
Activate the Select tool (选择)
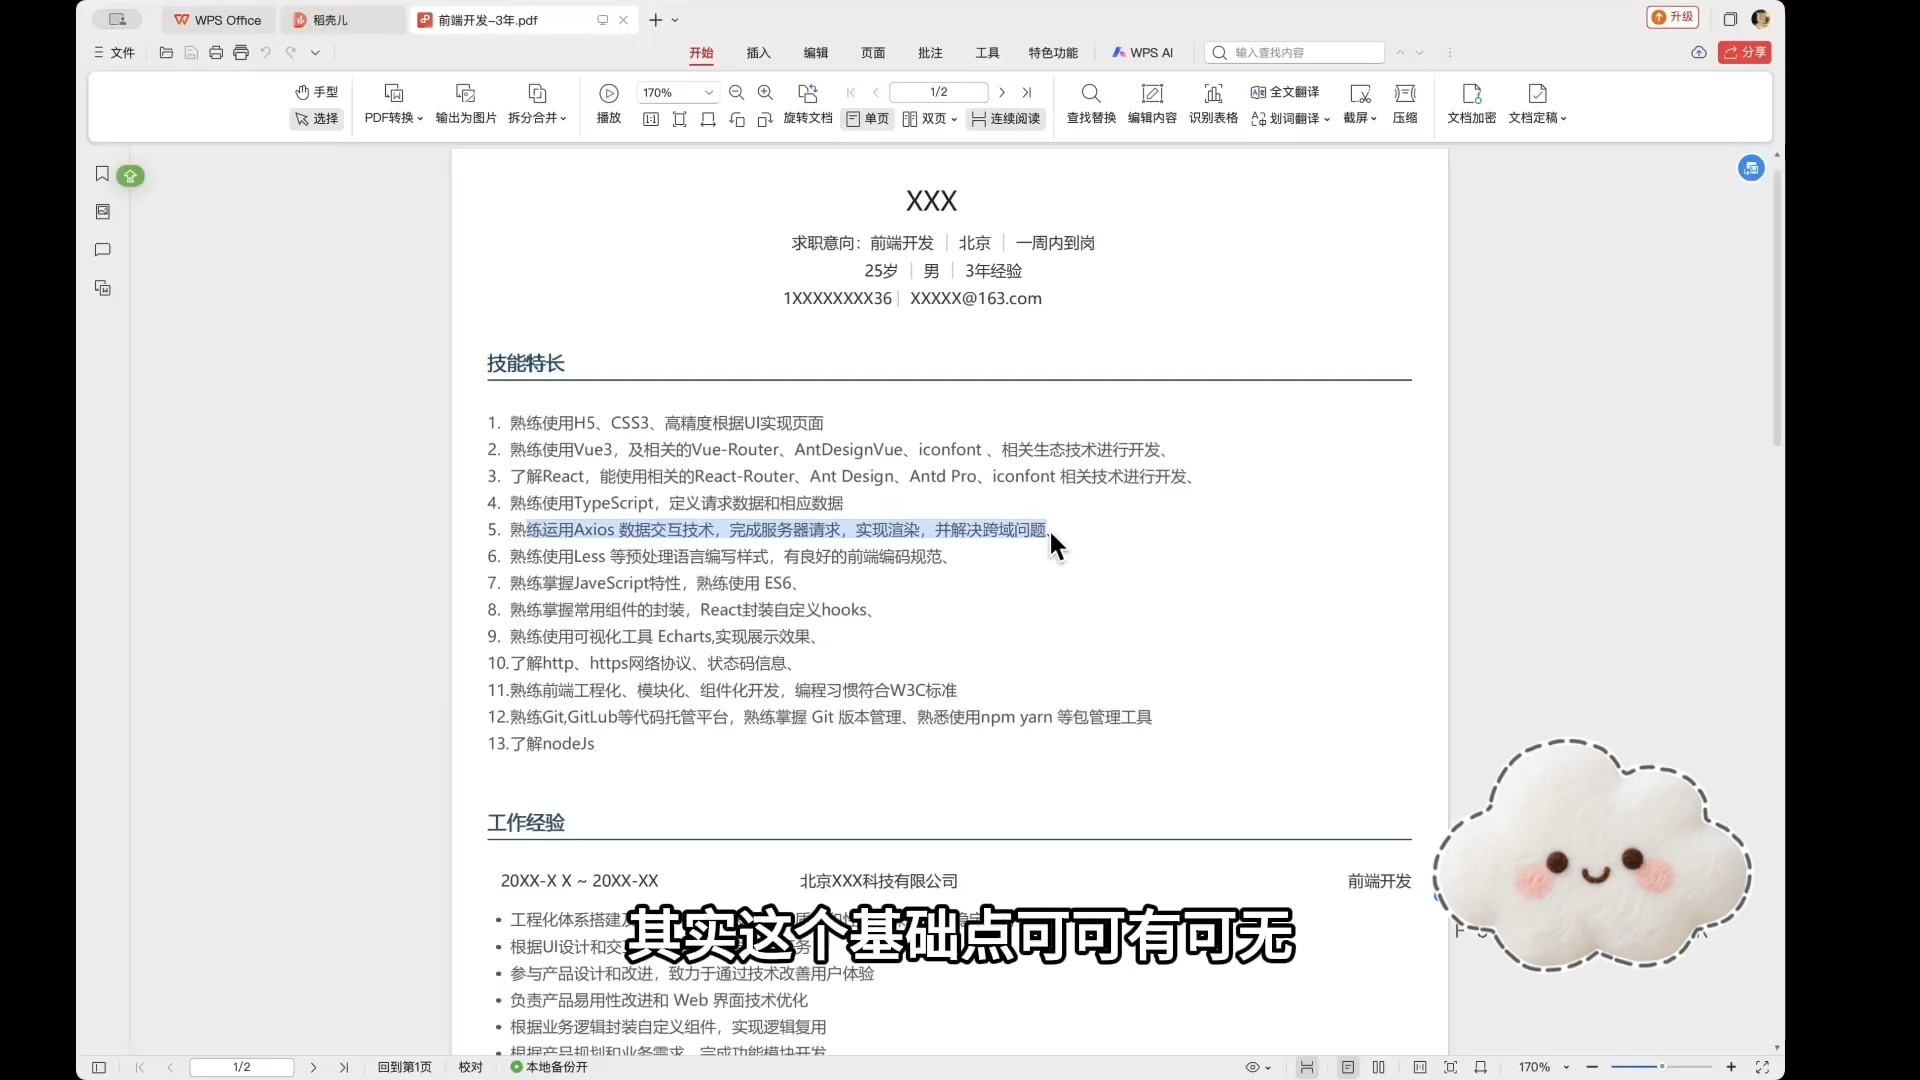(316, 119)
